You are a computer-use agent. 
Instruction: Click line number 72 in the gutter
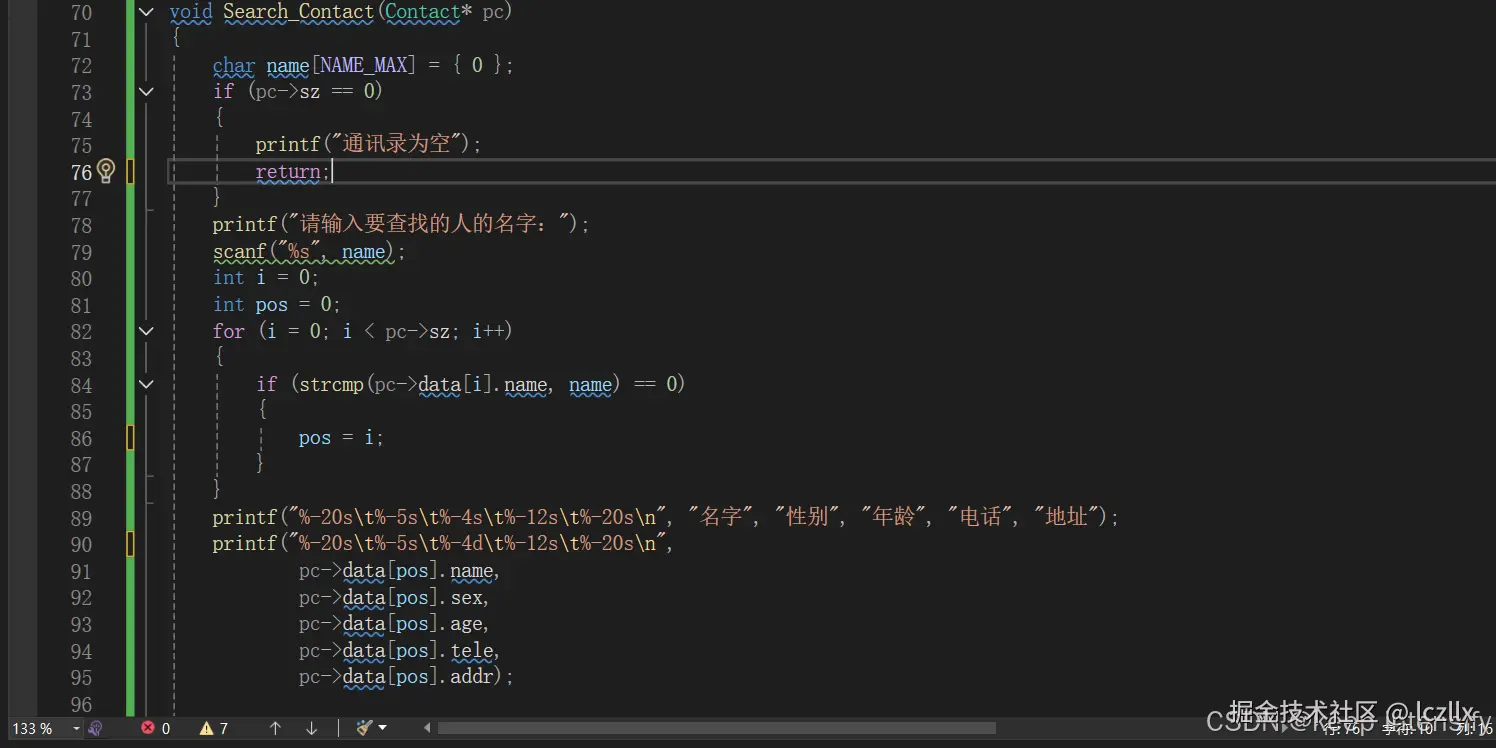(x=81, y=65)
